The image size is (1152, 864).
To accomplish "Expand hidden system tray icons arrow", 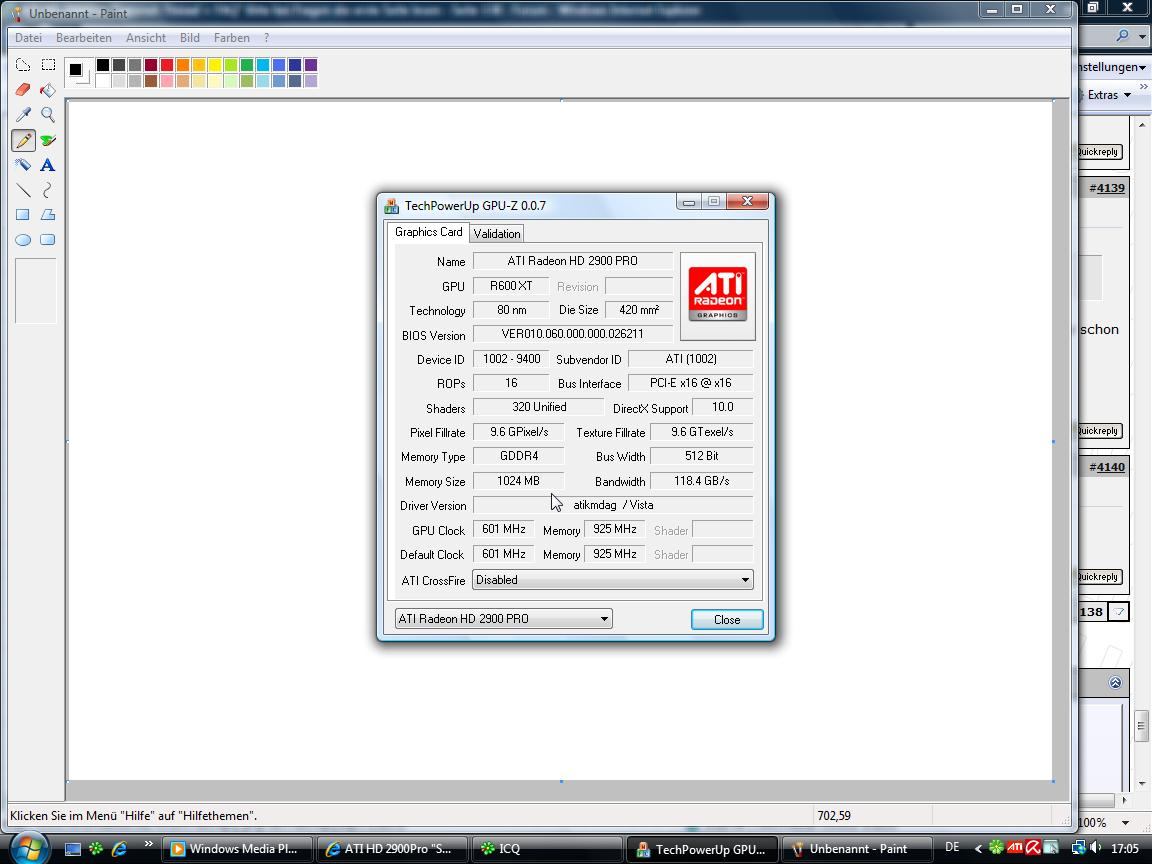I will (978, 849).
